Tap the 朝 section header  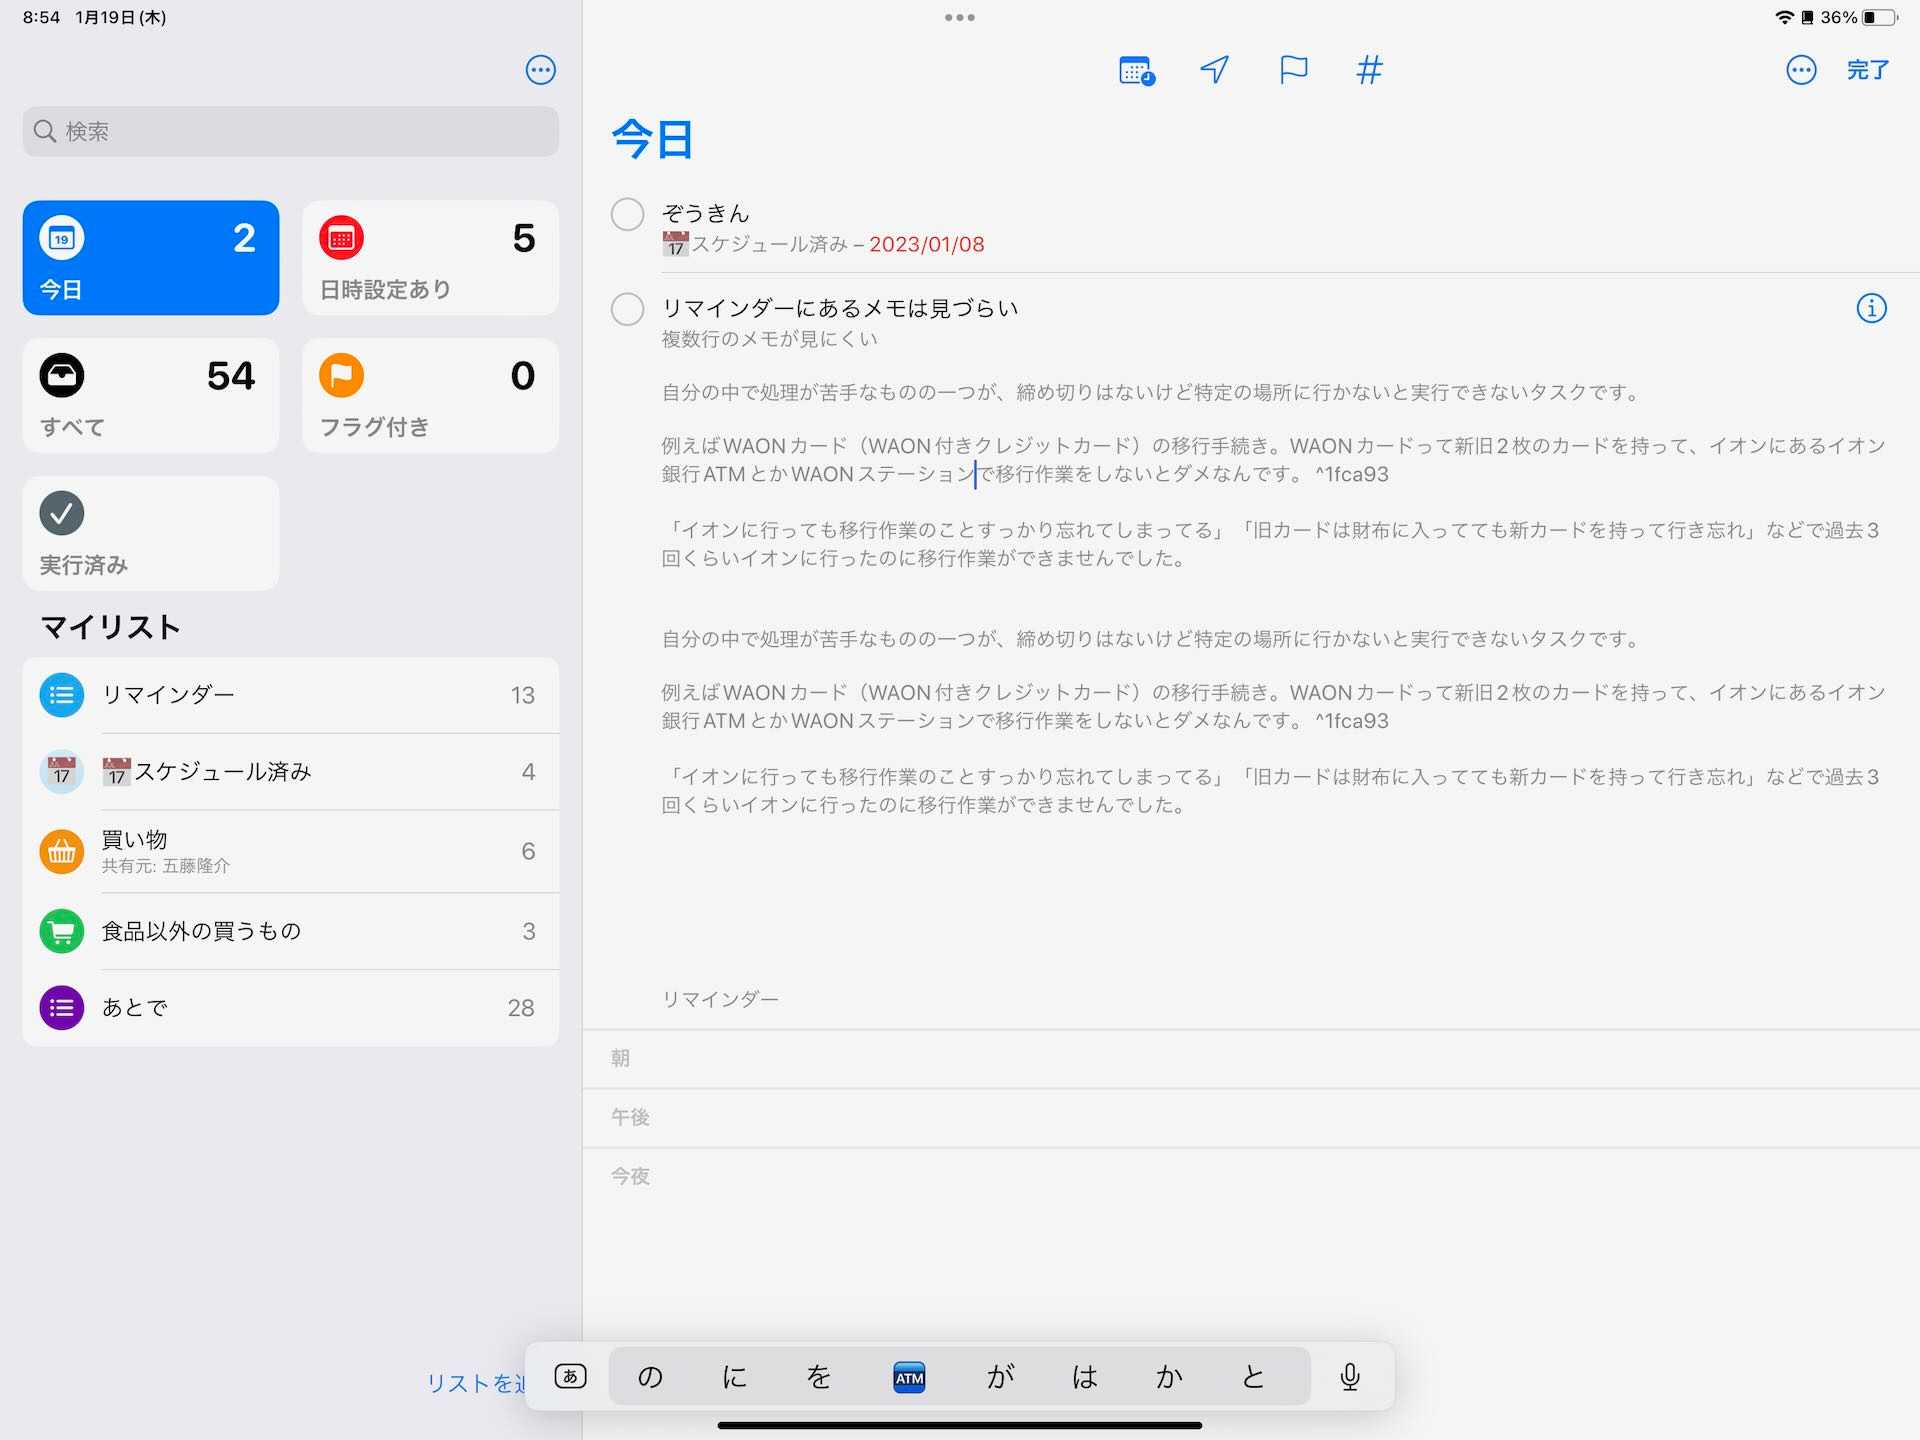(x=620, y=1058)
